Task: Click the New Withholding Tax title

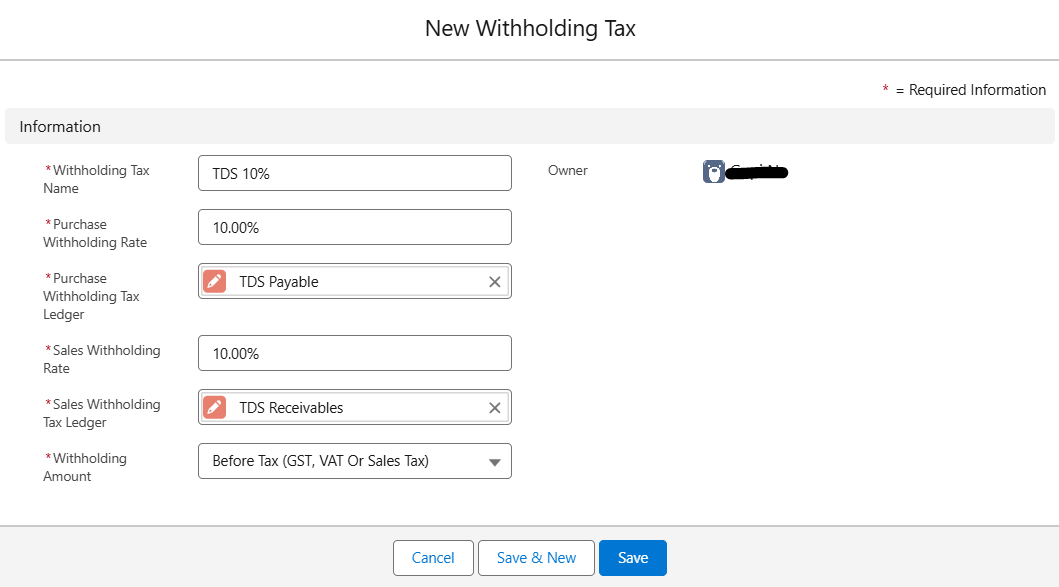Action: pos(530,29)
